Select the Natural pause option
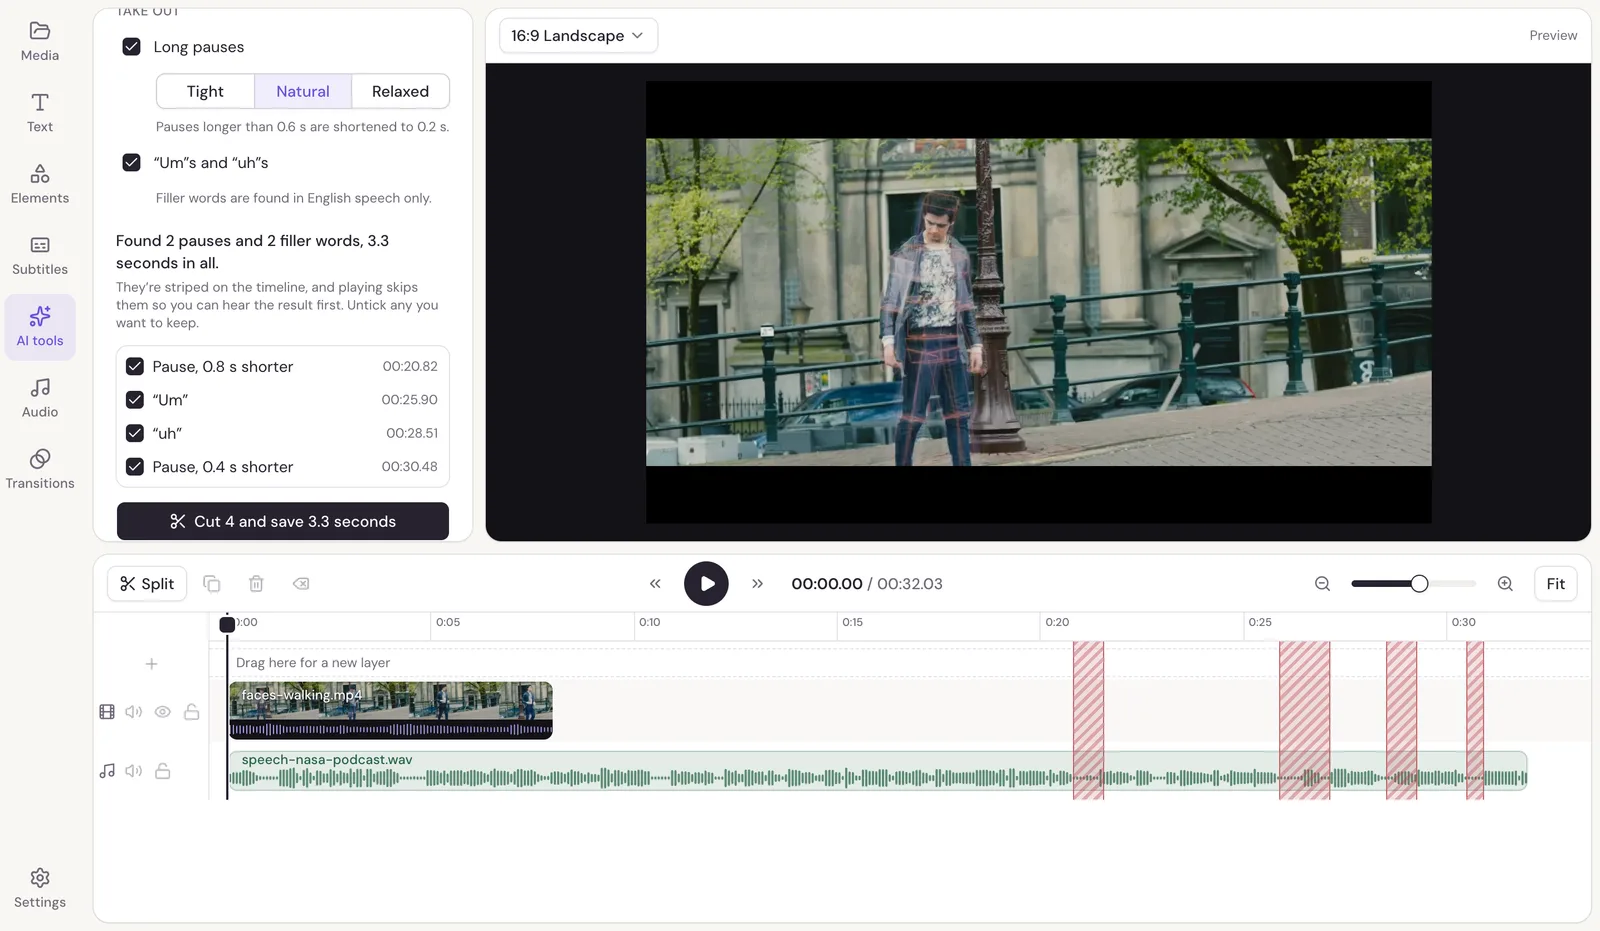 [x=303, y=91]
